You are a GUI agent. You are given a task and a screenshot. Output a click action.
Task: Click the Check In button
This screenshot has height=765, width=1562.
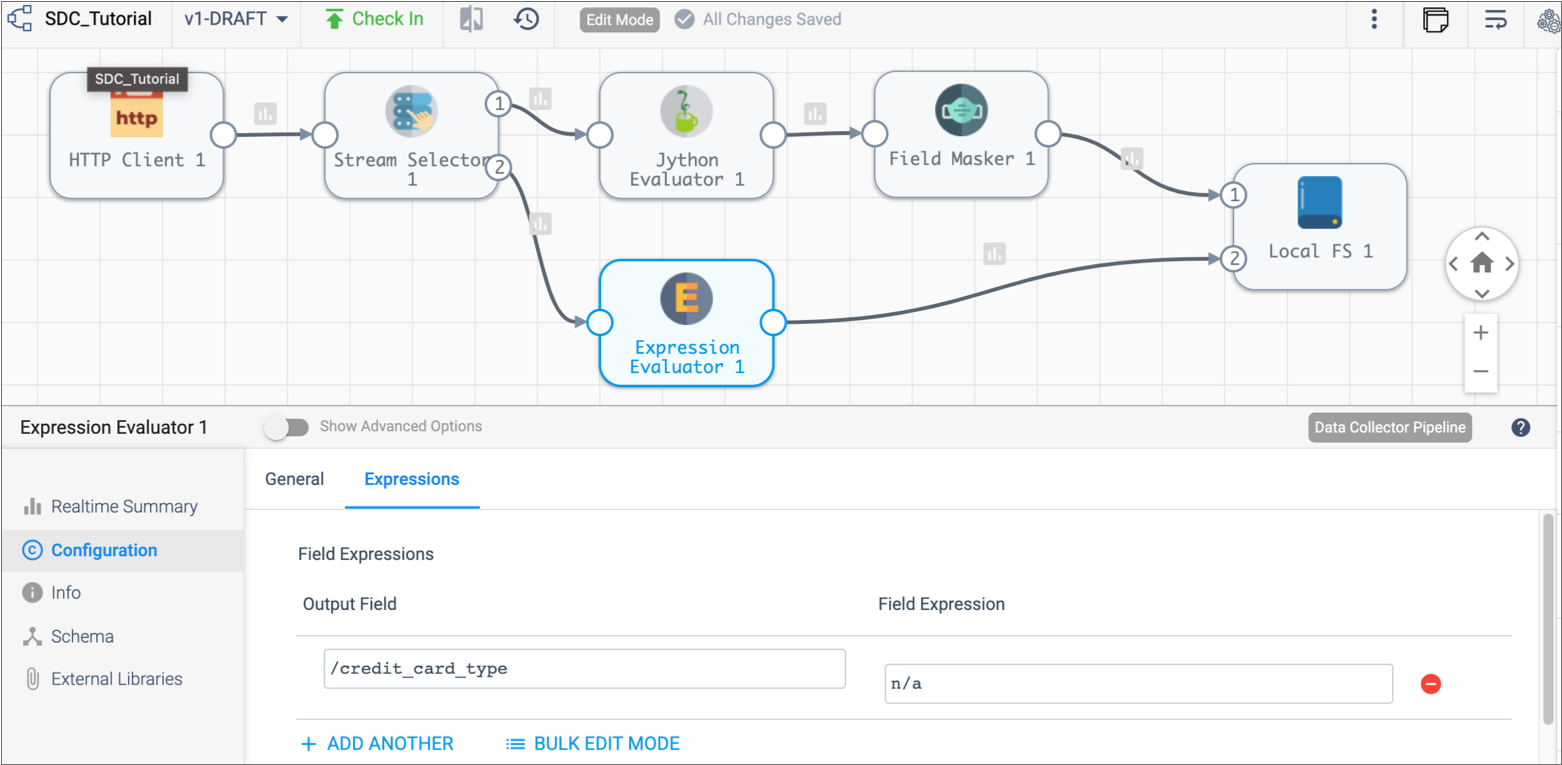(x=375, y=19)
